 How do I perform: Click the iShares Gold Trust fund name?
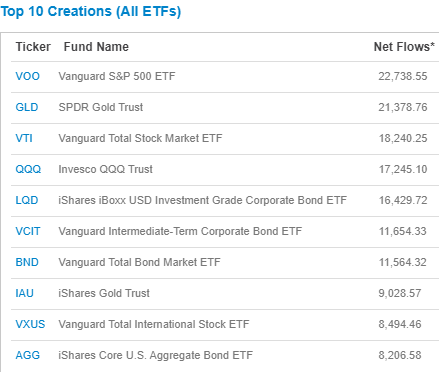[x=104, y=293]
